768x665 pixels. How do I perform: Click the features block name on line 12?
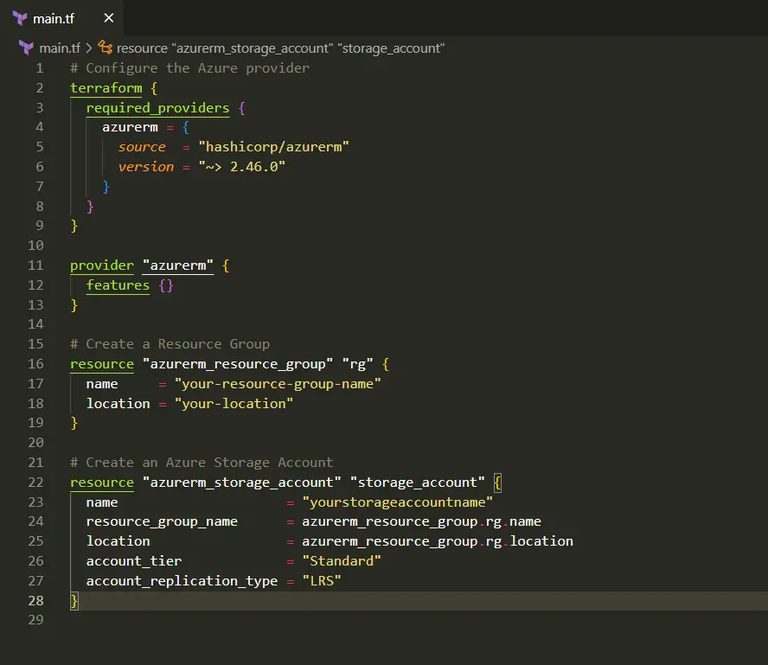pyautogui.click(x=118, y=285)
